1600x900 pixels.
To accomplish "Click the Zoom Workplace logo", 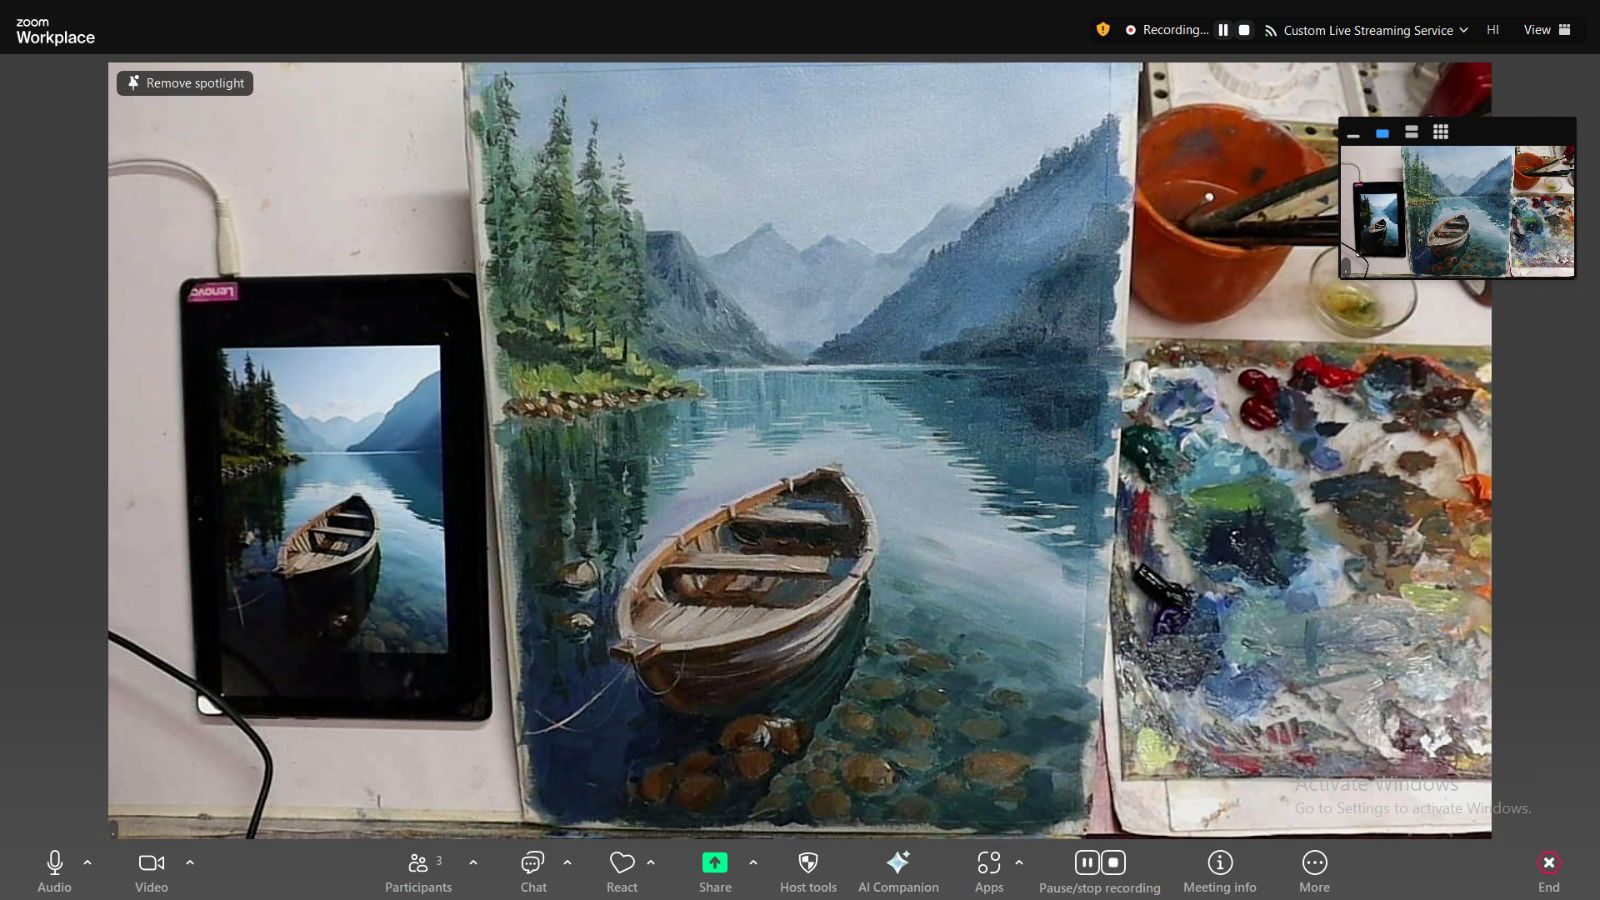I will (55, 31).
